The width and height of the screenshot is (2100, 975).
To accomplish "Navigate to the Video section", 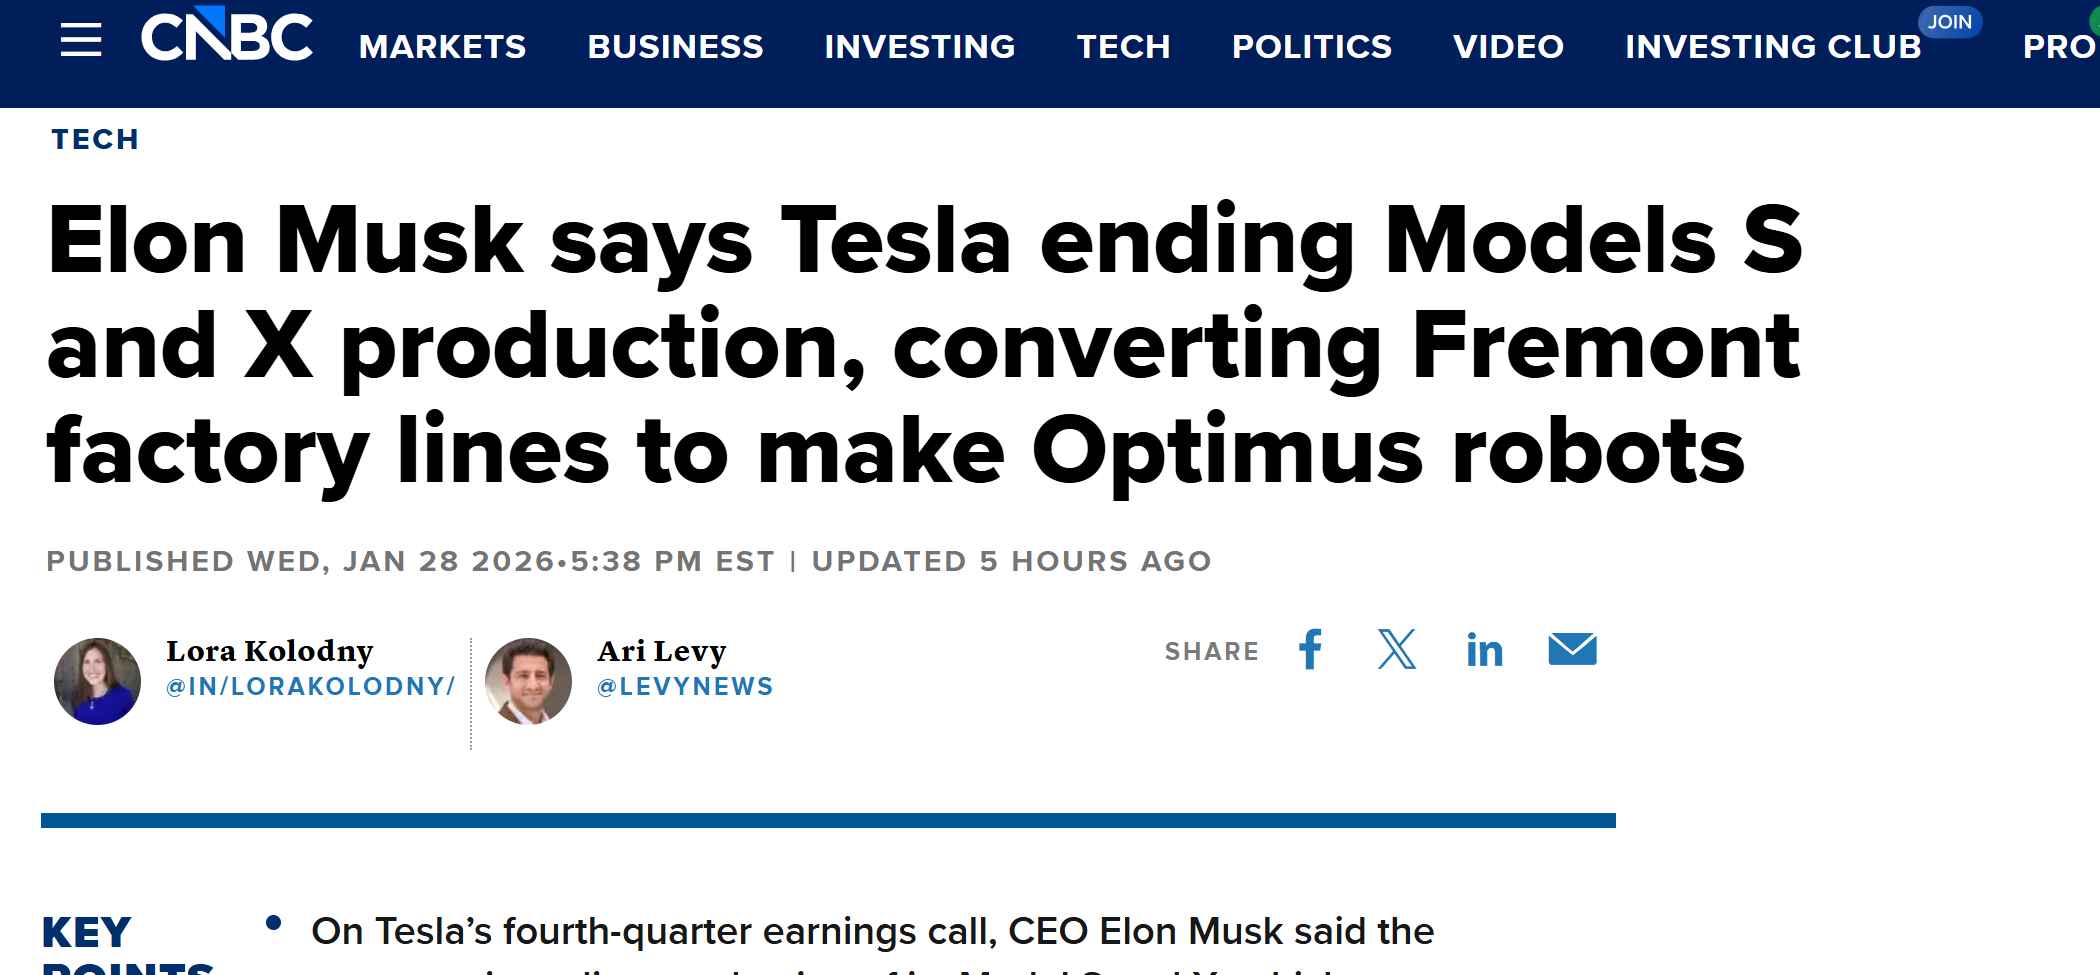I will tap(1508, 46).
